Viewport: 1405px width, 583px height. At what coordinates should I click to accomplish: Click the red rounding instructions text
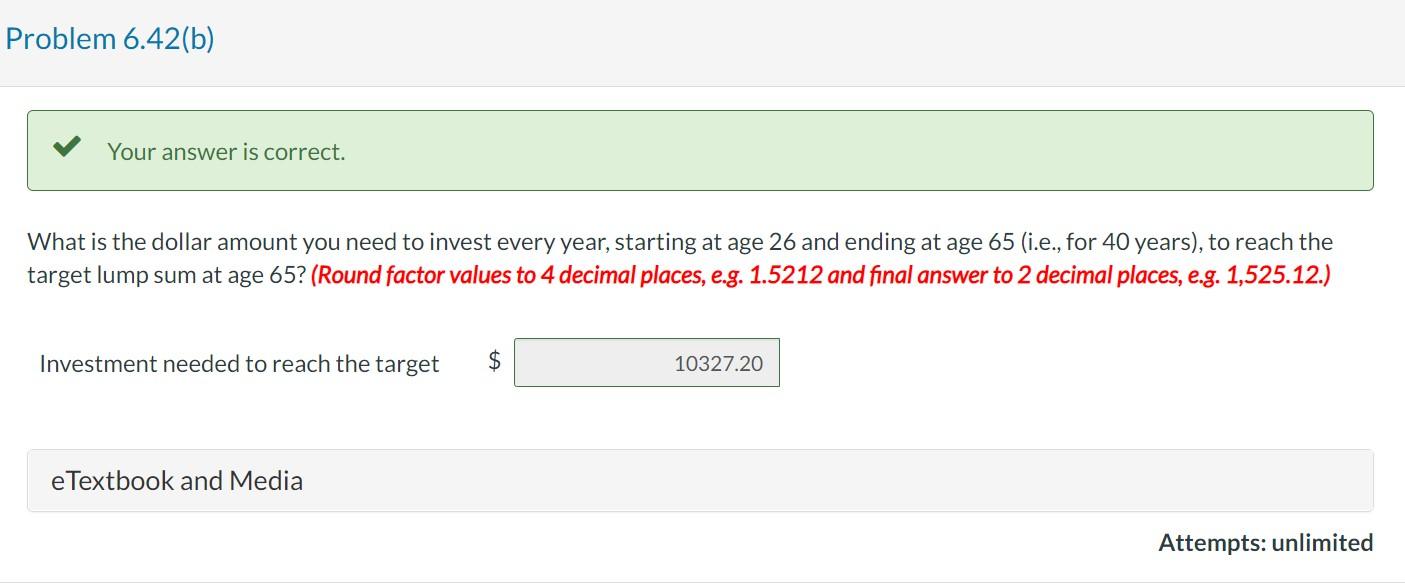click(820, 273)
